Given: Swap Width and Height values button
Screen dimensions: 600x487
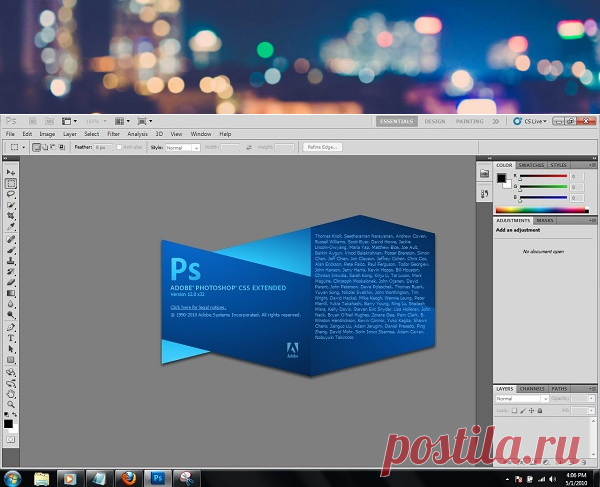Looking at the screenshot, I should (249, 147).
